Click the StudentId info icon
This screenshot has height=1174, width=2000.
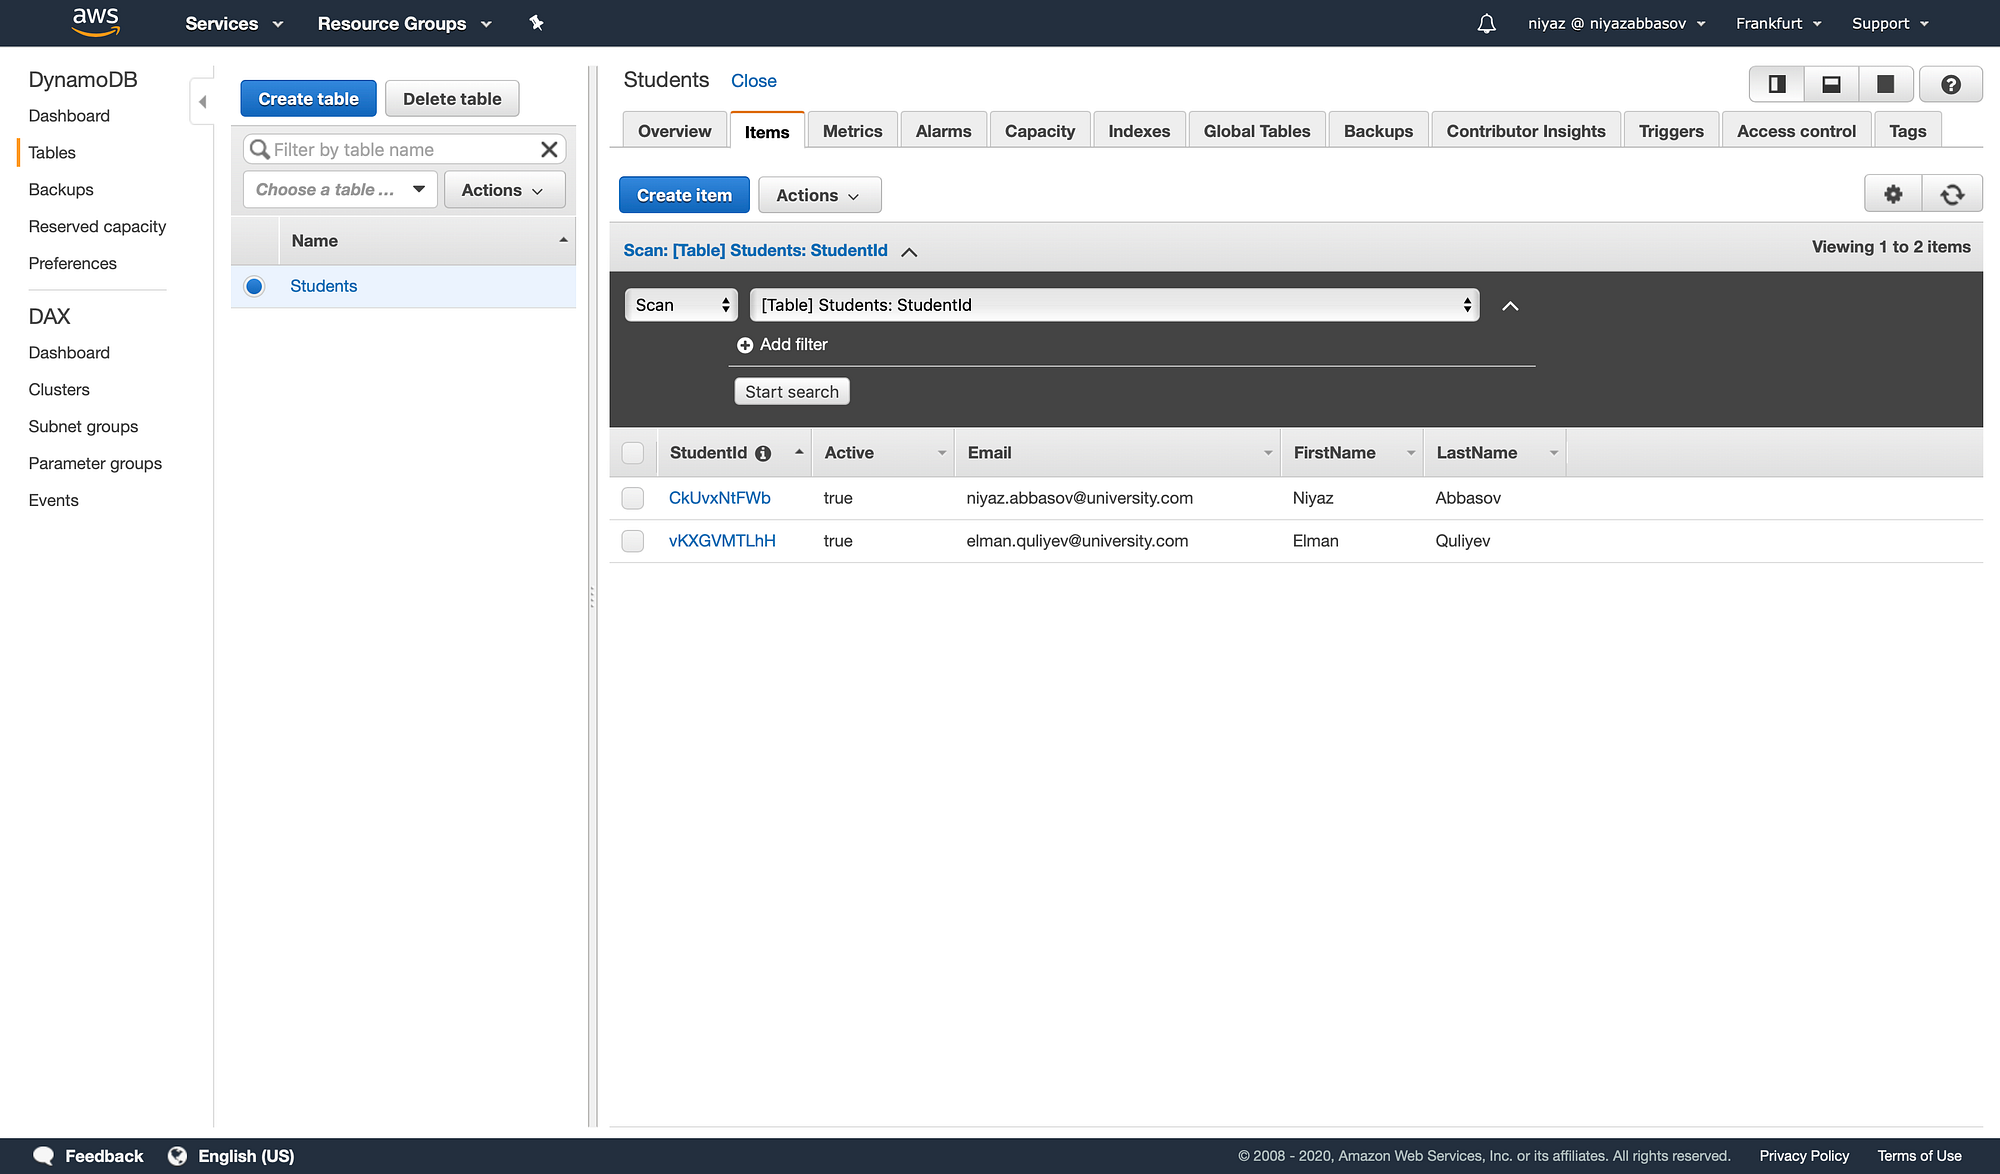763,452
